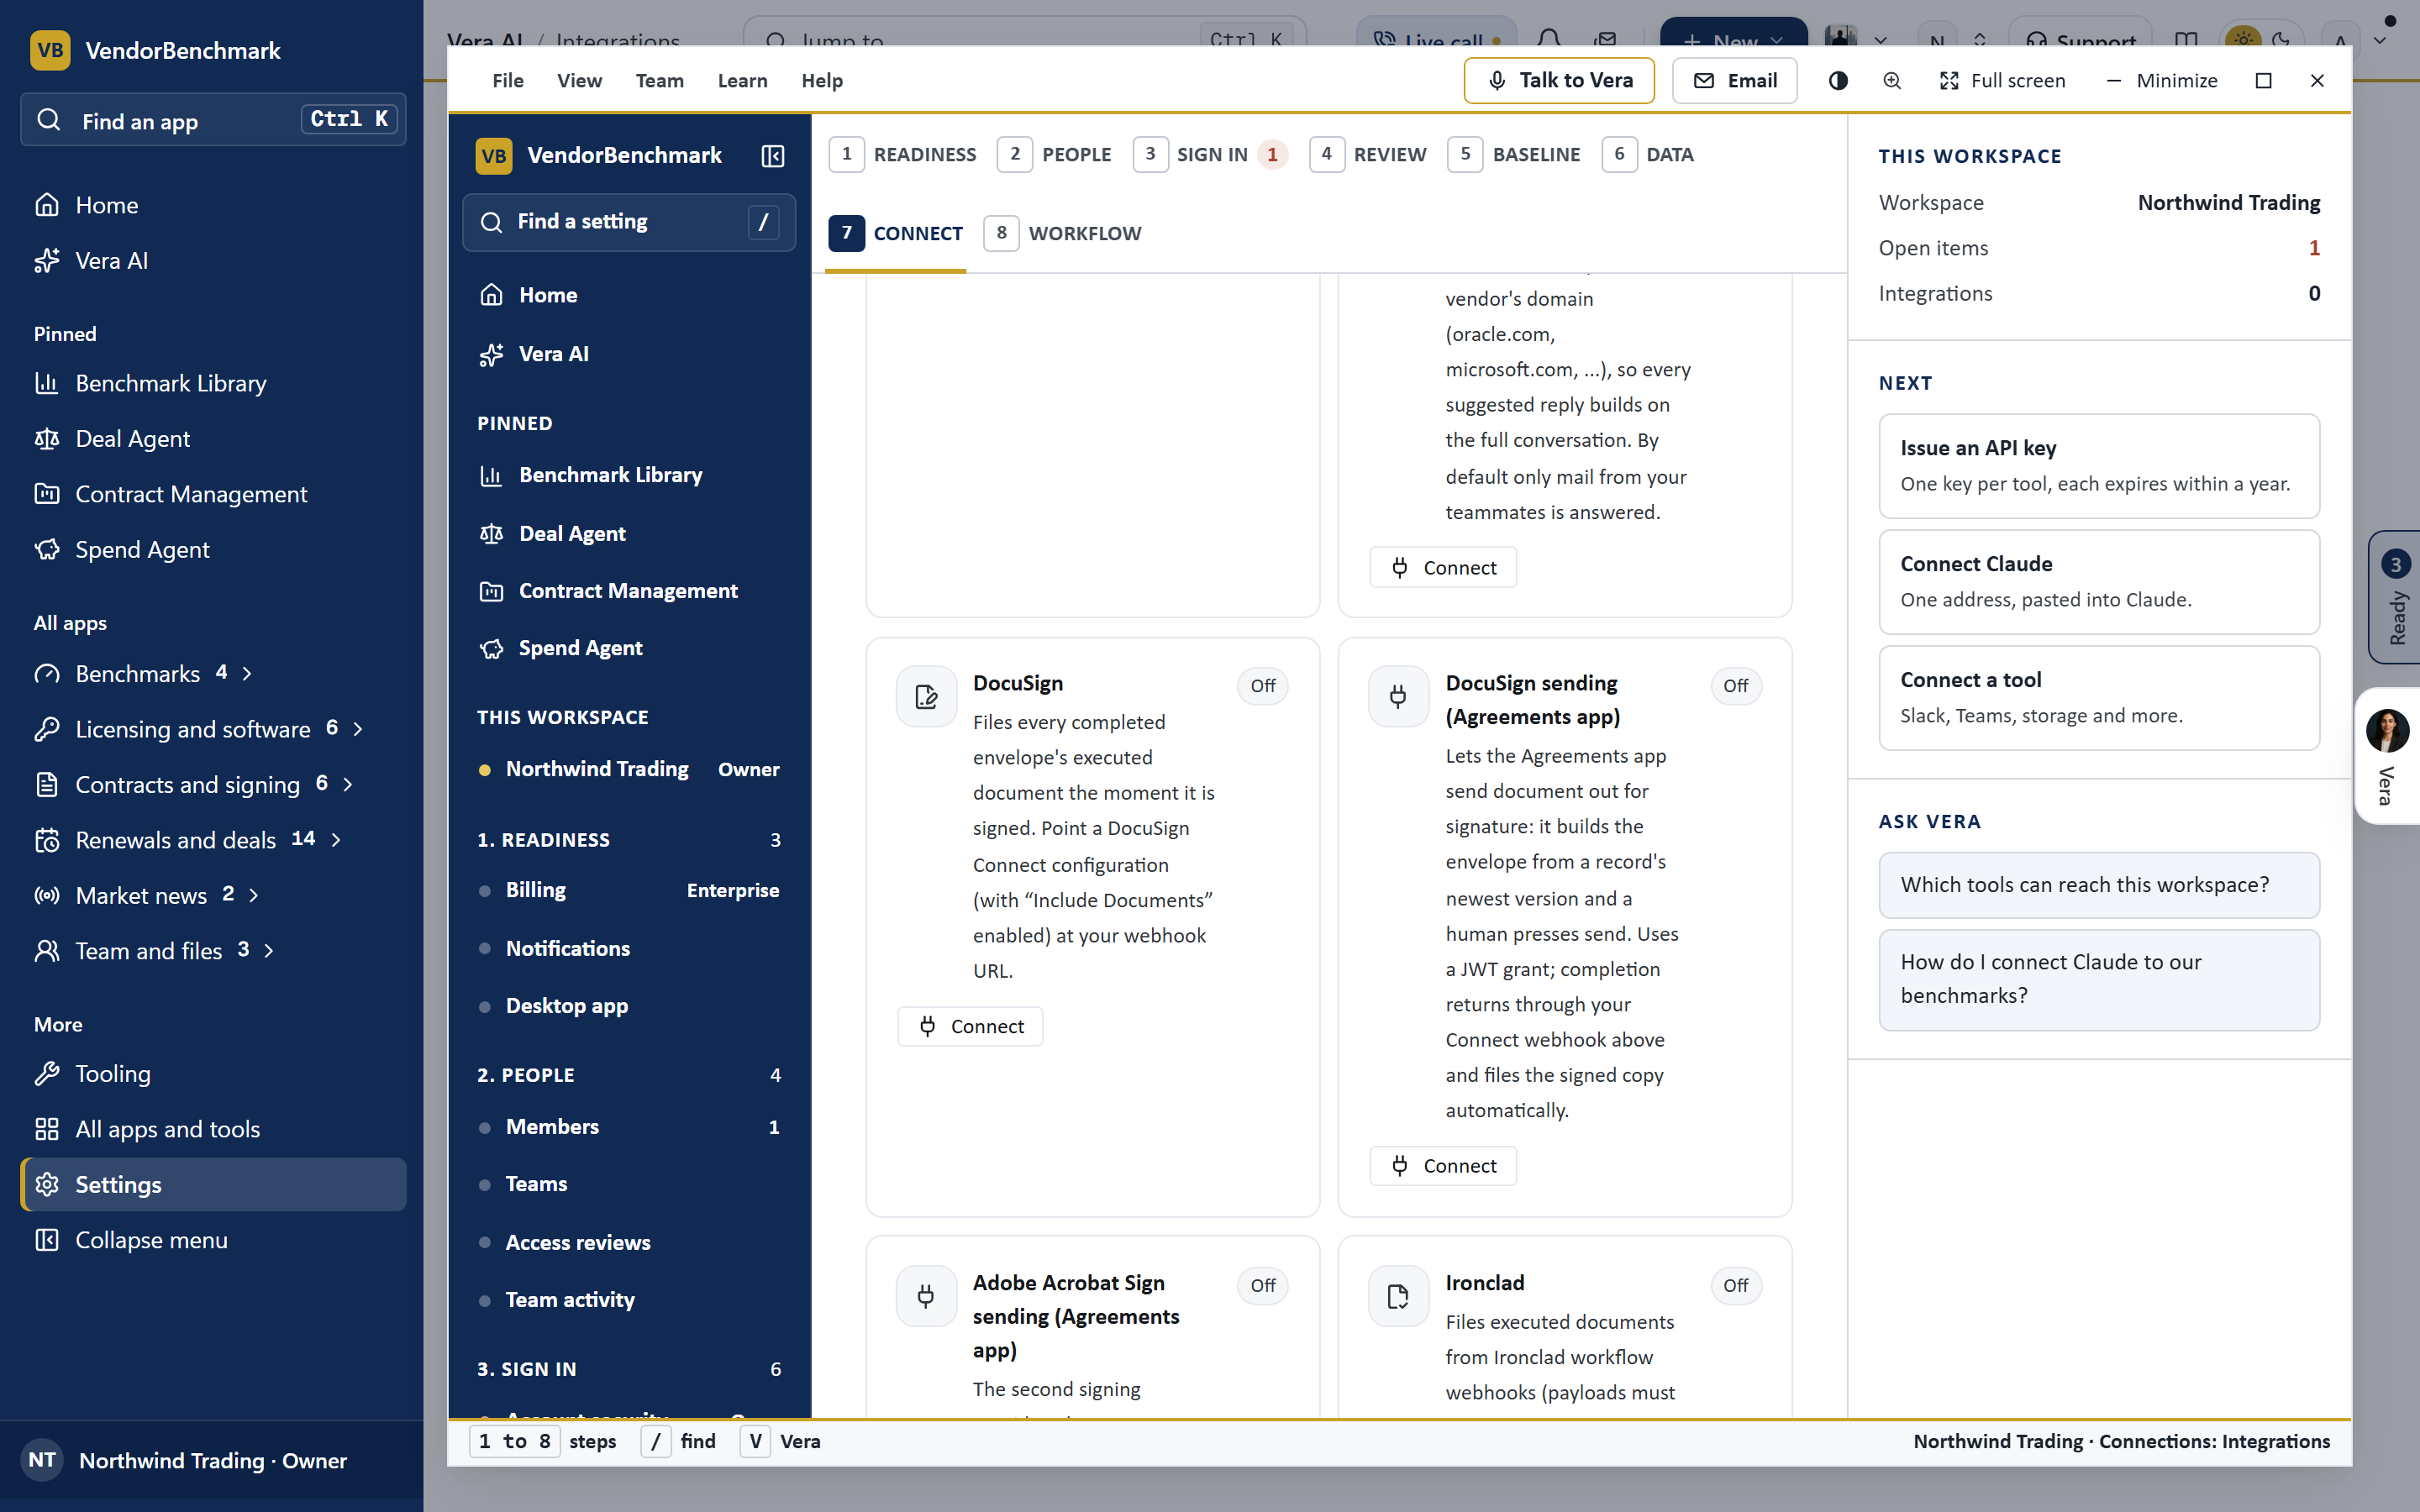Switch to the 3 SIGN IN step tab

pos(1210,154)
